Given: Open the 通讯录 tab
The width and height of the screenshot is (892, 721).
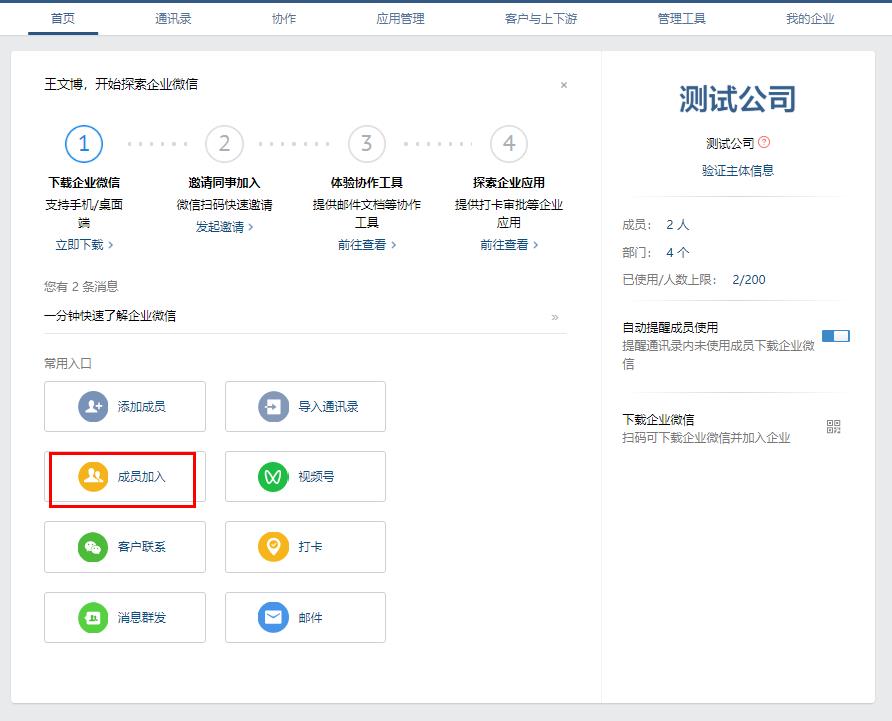Looking at the screenshot, I should 174,18.
